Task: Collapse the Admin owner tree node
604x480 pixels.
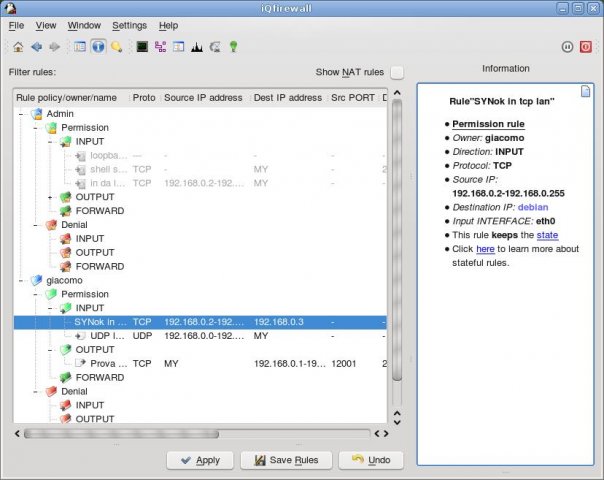Action: coord(22,114)
